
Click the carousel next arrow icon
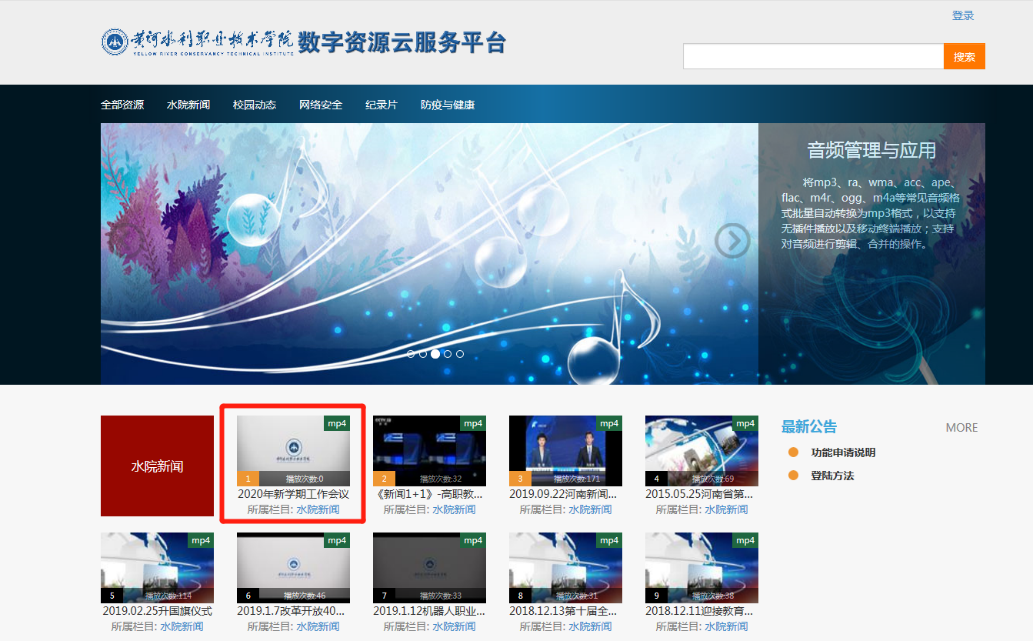click(x=733, y=240)
